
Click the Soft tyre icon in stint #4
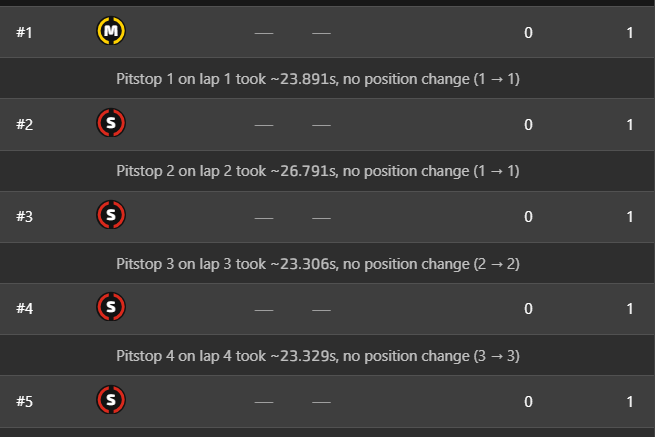111,307
